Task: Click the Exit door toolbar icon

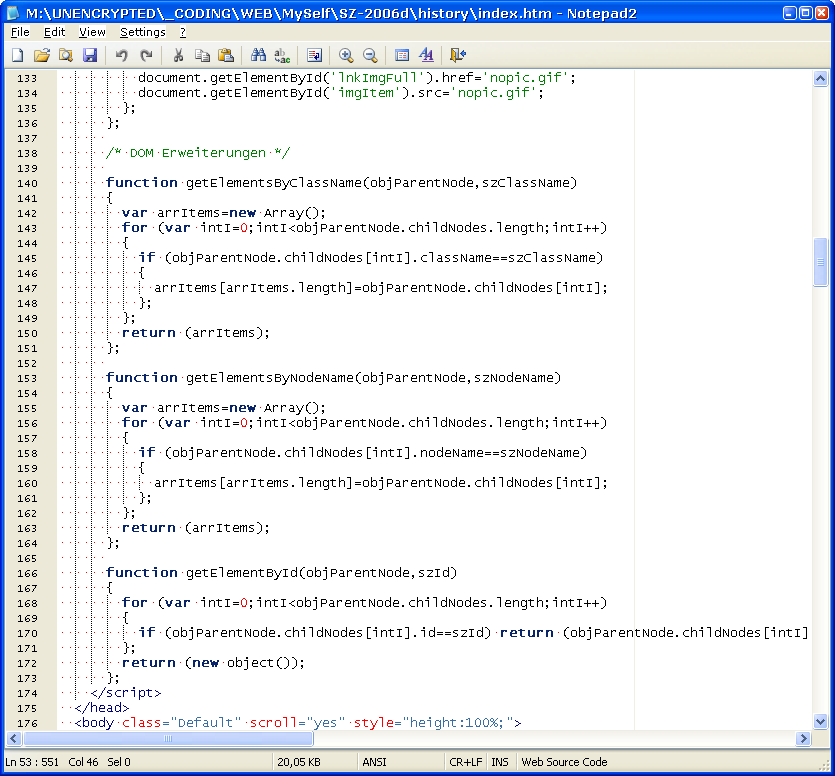Action: pyautogui.click(x=458, y=55)
